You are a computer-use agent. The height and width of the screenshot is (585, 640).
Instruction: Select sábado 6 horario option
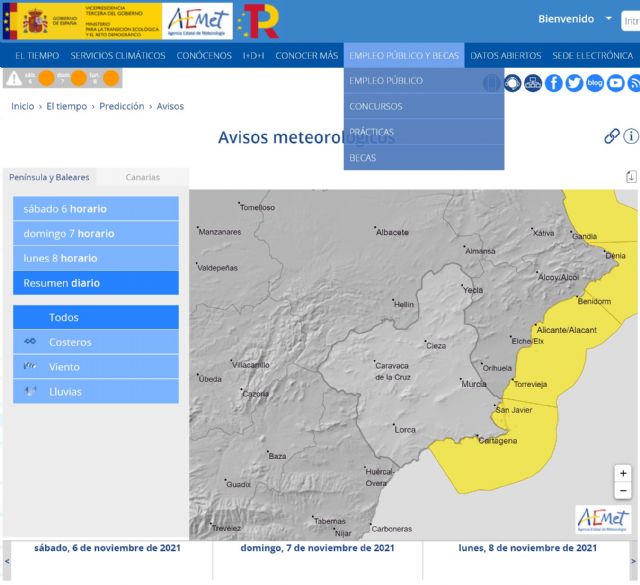[96, 209]
